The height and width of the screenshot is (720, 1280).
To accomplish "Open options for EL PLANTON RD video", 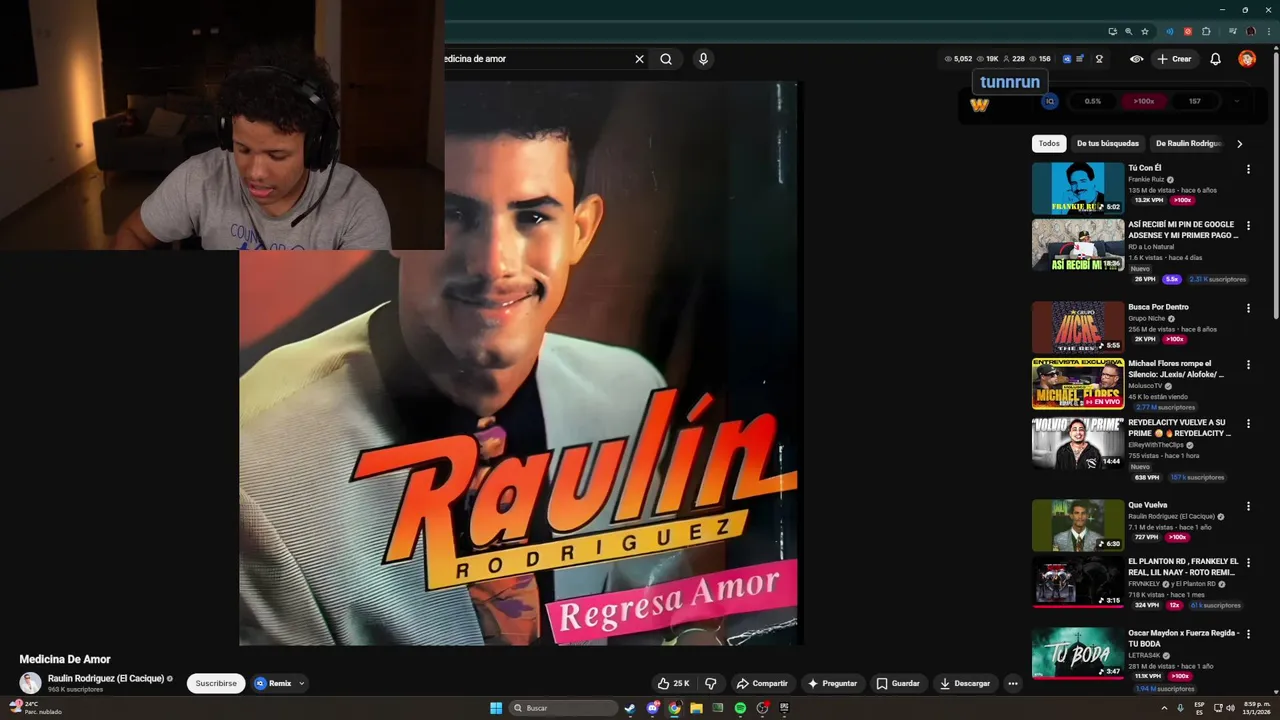I will (x=1248, y=563).
